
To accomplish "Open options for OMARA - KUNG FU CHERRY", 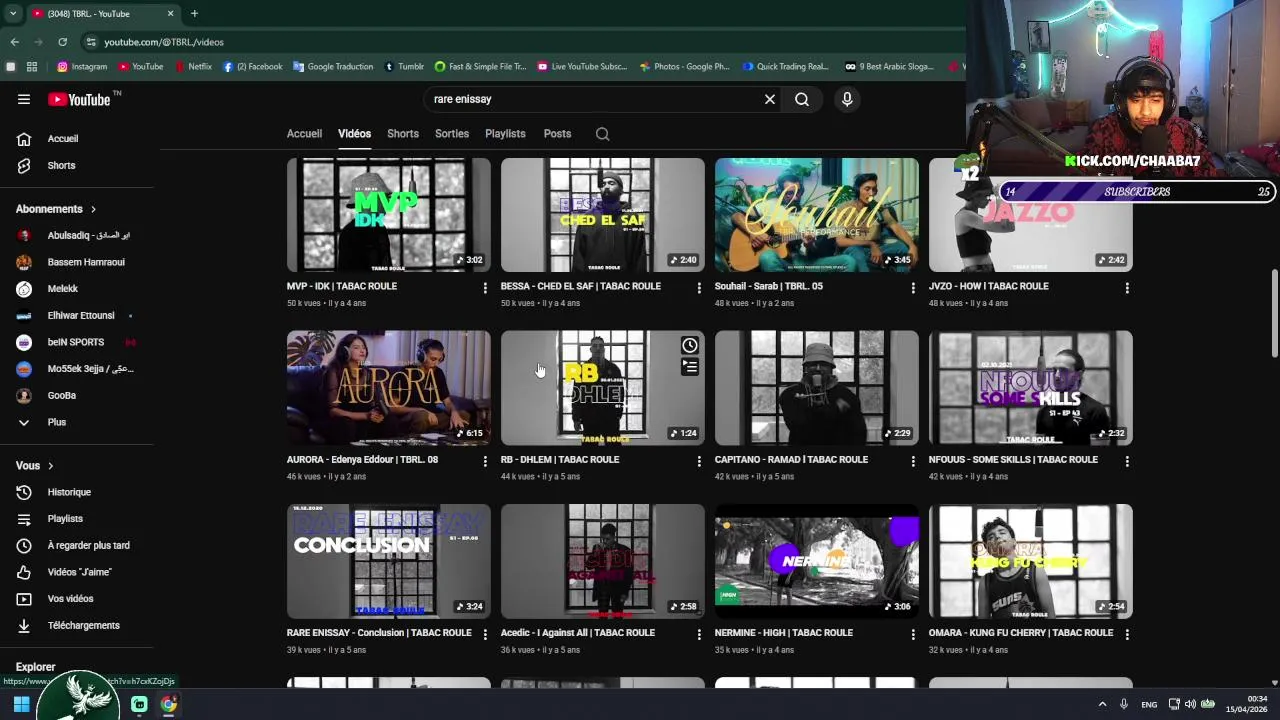I will tap(1127, 634).
